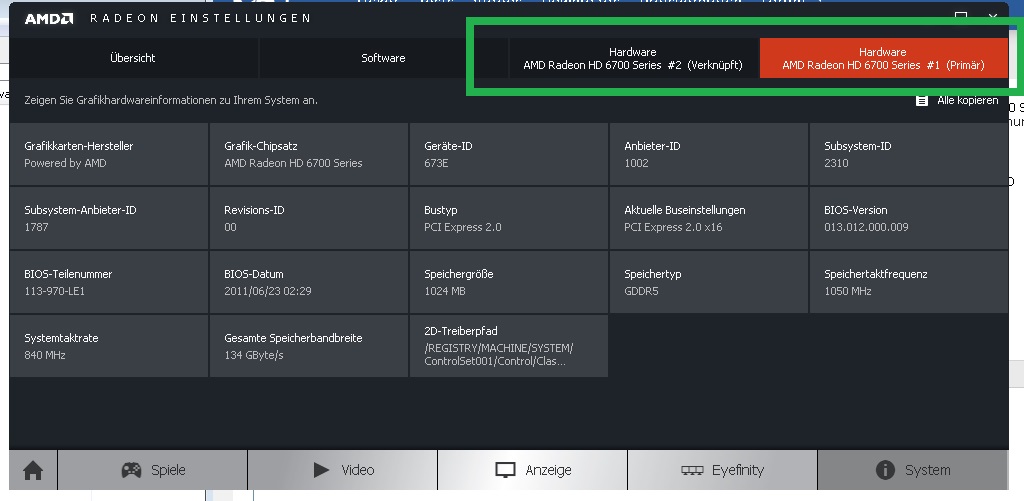The width and height of the screenshot is (1024, 501).
Task: Click the Alle kopieren button
Action: 957,101
